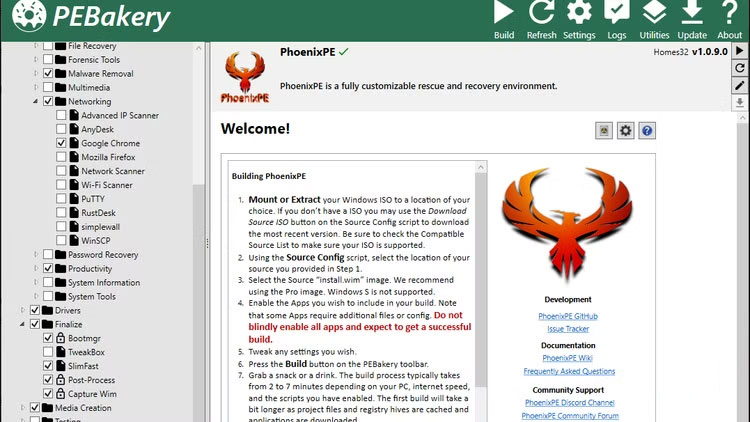Select the RustDesk tree item
This screenshot has height=422, width=750.
click(x=98, y=213)
